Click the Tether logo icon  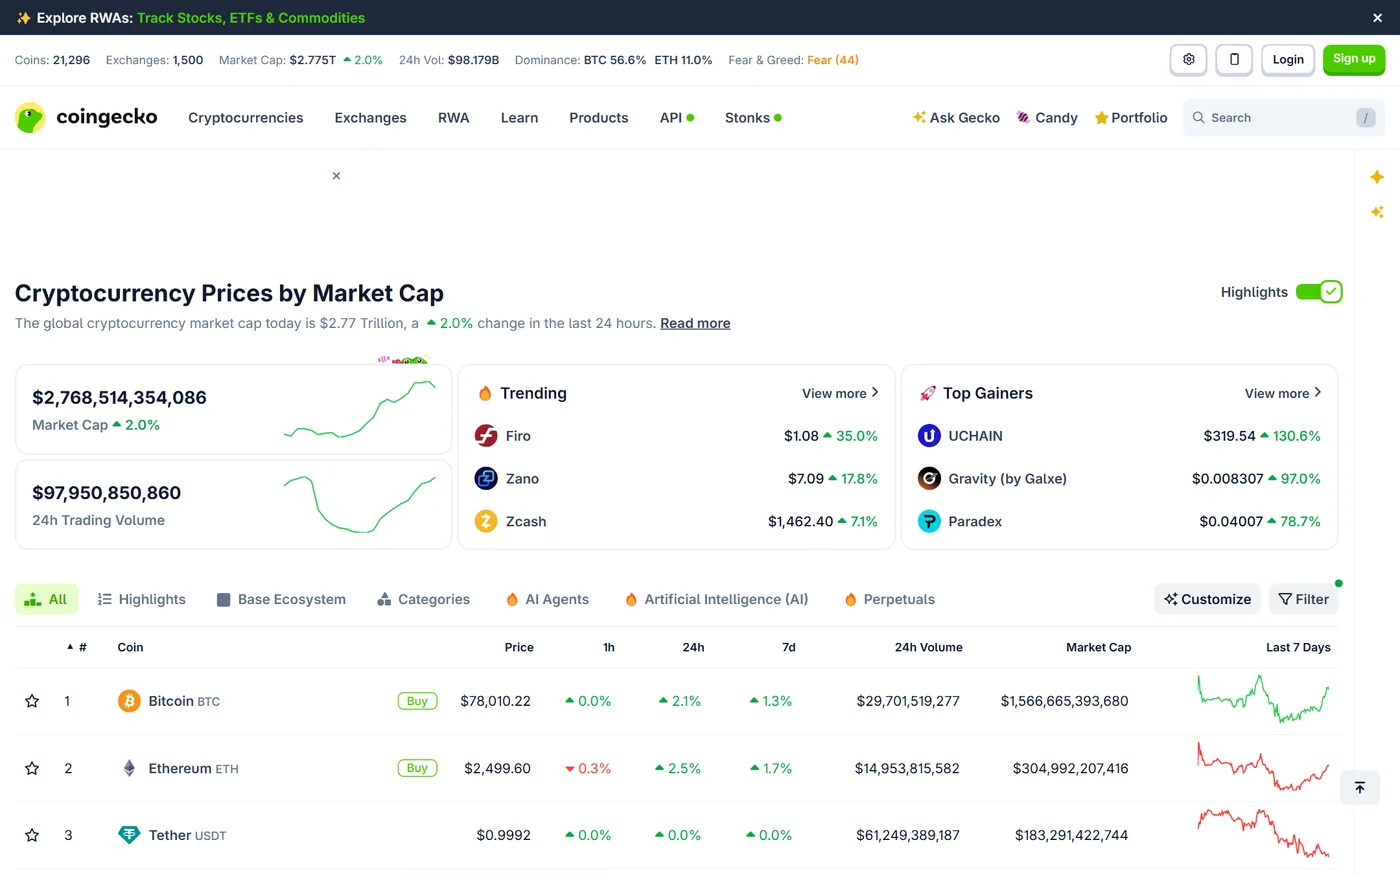129,835
